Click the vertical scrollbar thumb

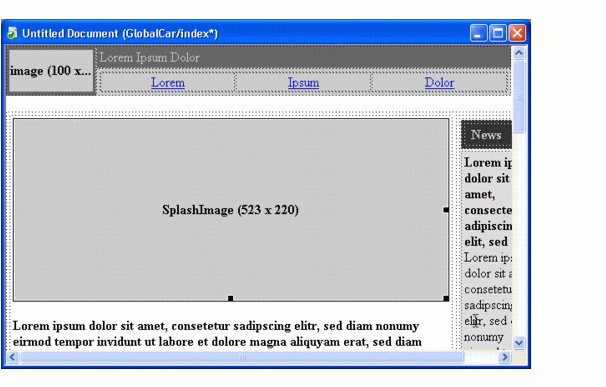point(519,97)
